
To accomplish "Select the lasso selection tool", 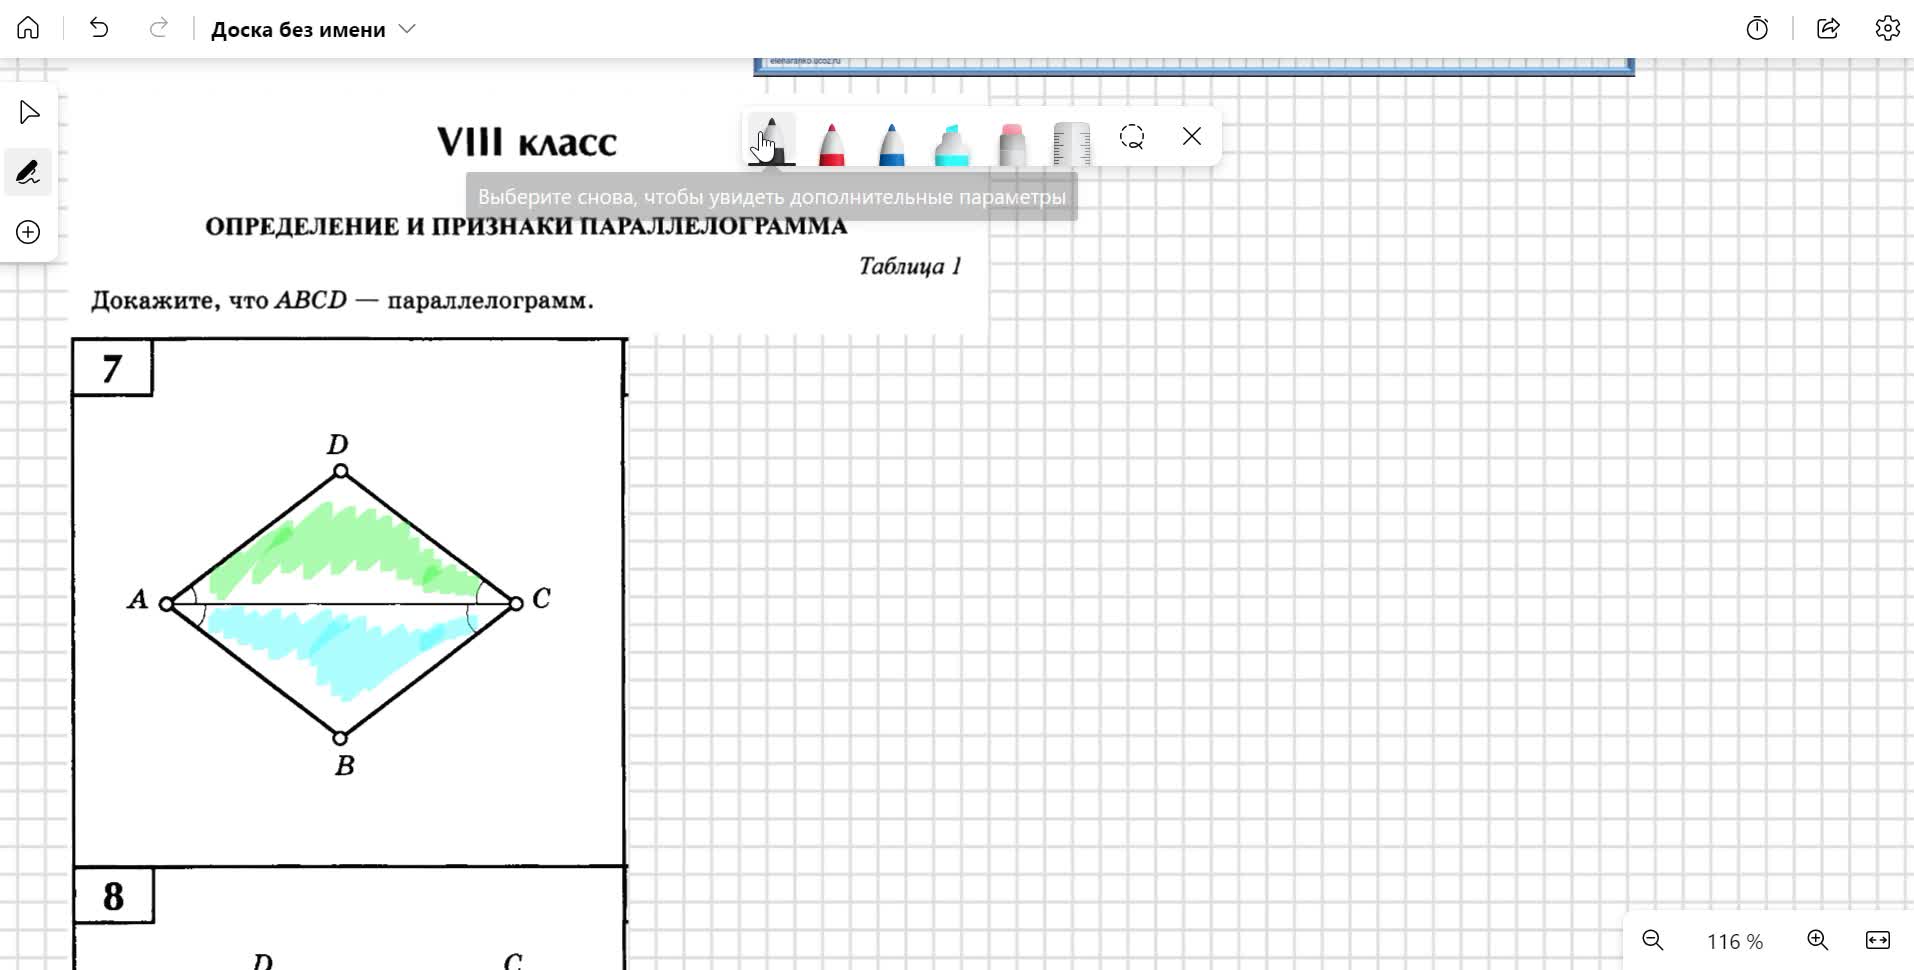I will click(x=1132, y=137).
